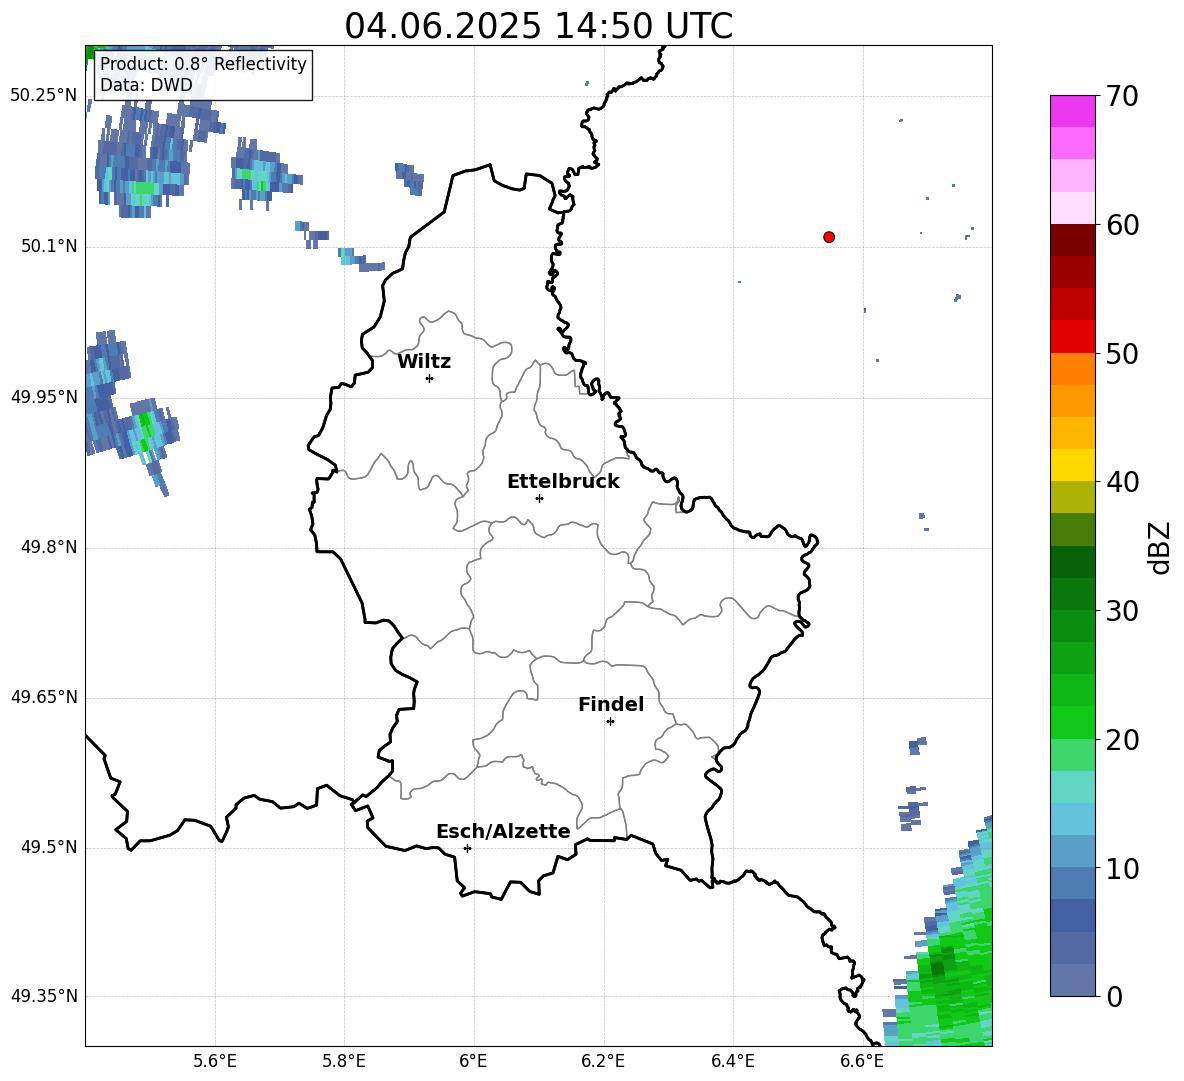Click the 49.65°N latitude label
The width and height of the screenshot is (1184, 1081).
[44, 697]
